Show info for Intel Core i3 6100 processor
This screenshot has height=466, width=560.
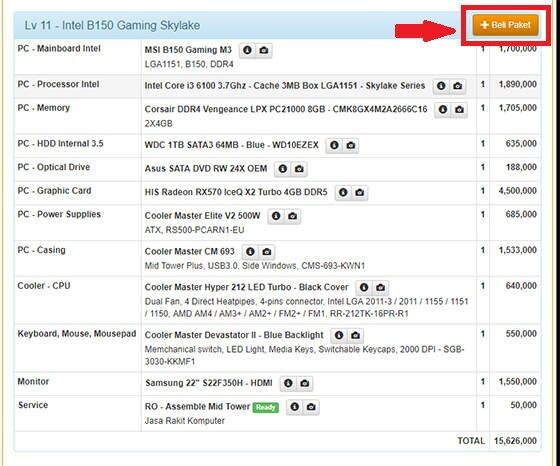click(x=441, y=86)
